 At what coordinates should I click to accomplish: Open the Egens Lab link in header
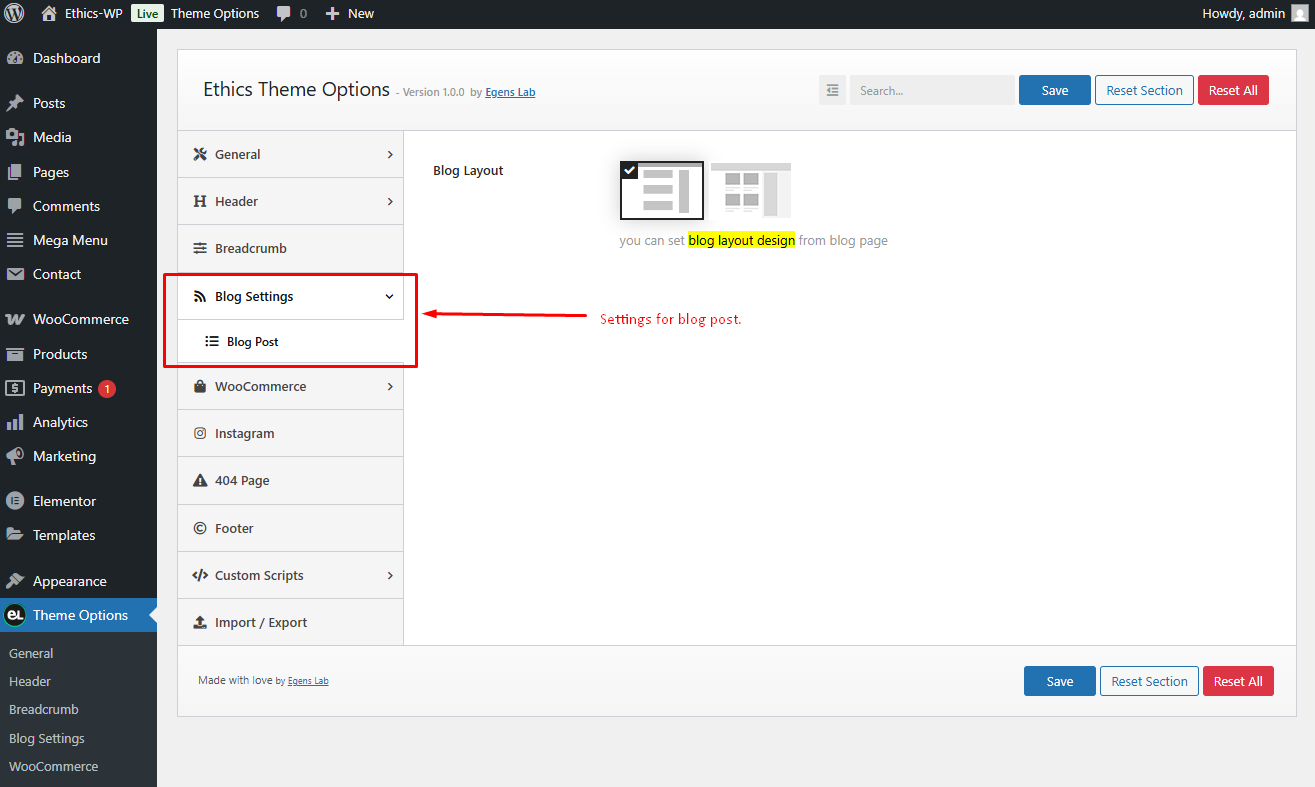[x=510, y=92]
